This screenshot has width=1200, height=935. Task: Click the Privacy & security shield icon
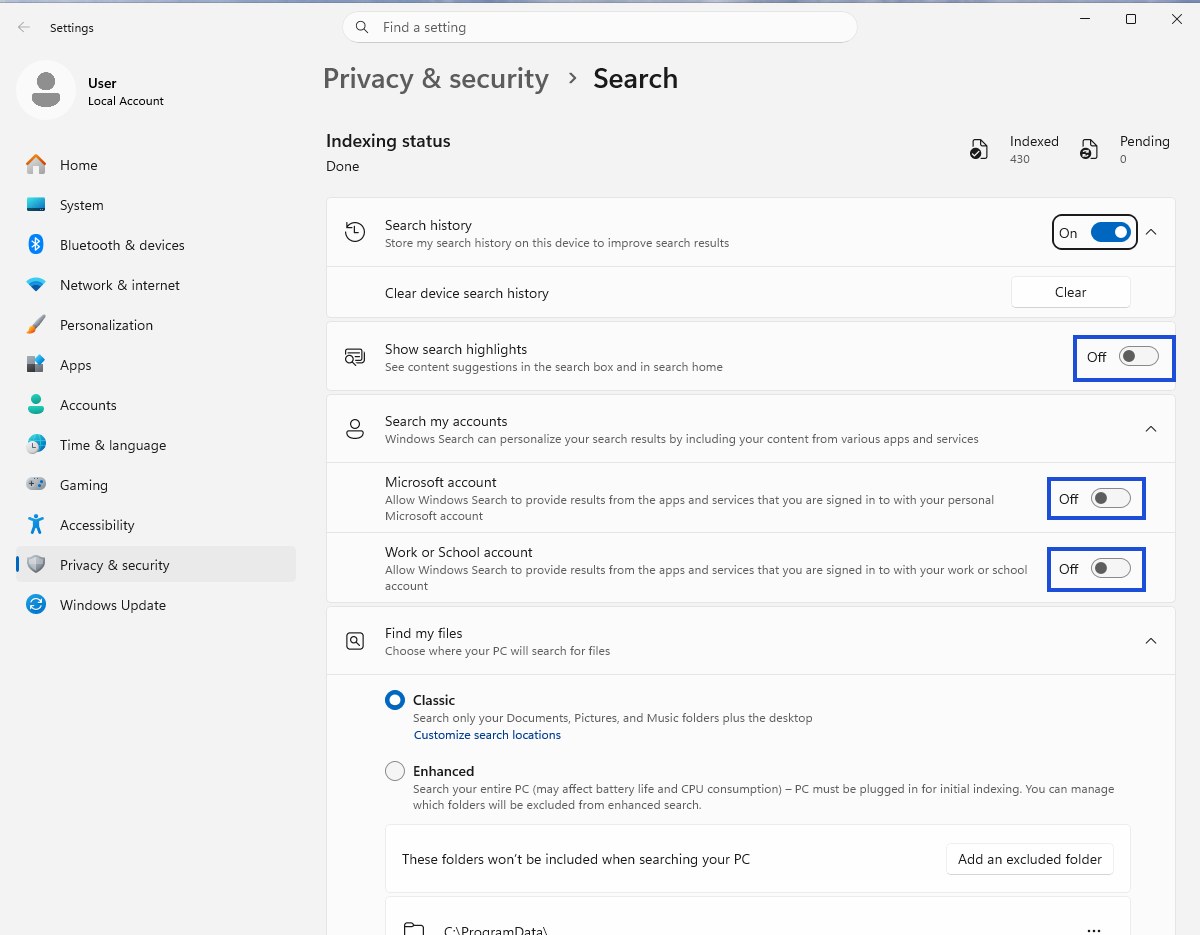coord(36,565)
